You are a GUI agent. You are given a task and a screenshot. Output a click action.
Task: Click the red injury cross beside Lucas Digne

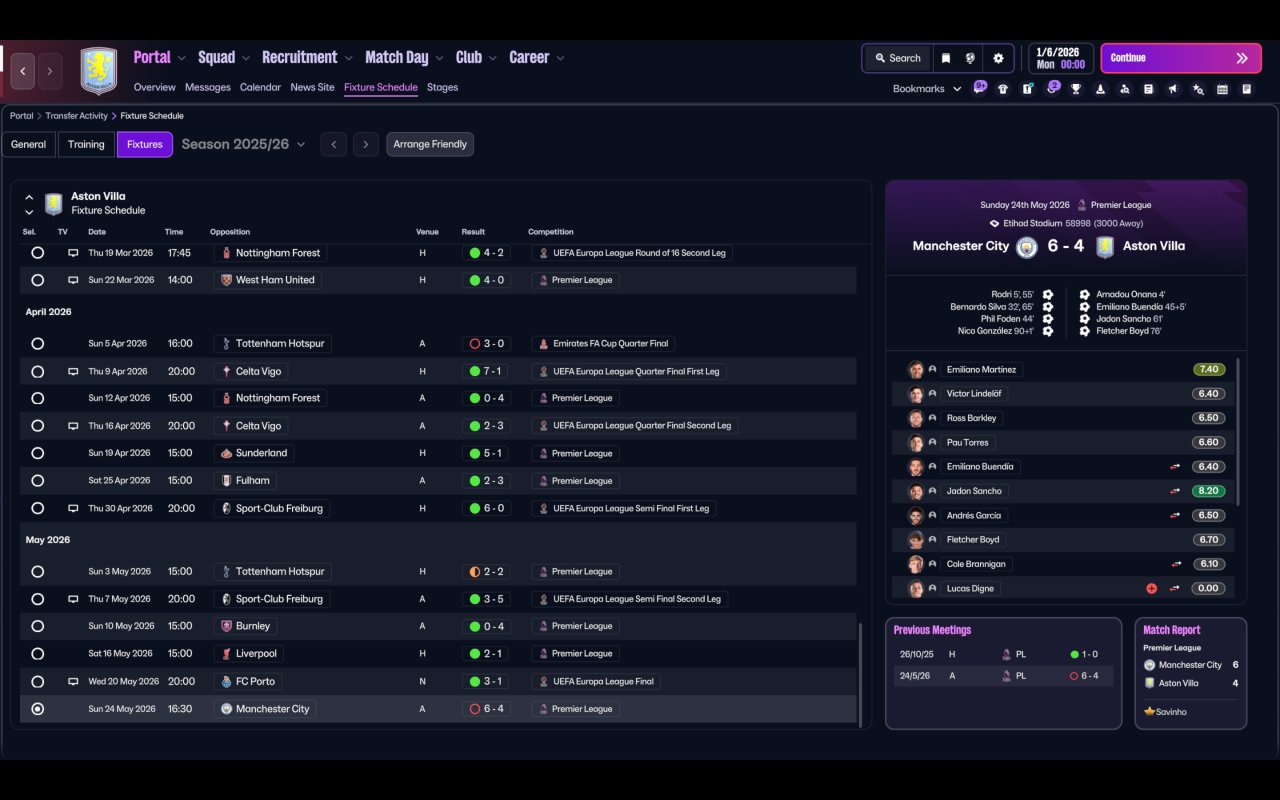tap(1151, 589)
